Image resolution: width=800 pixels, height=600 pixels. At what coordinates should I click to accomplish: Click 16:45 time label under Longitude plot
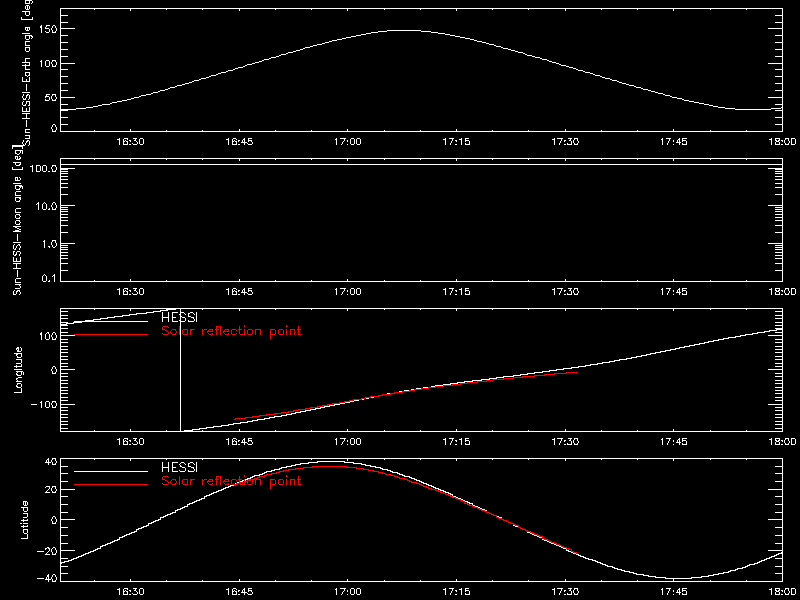pyautogui.click(x=239, y=441)
